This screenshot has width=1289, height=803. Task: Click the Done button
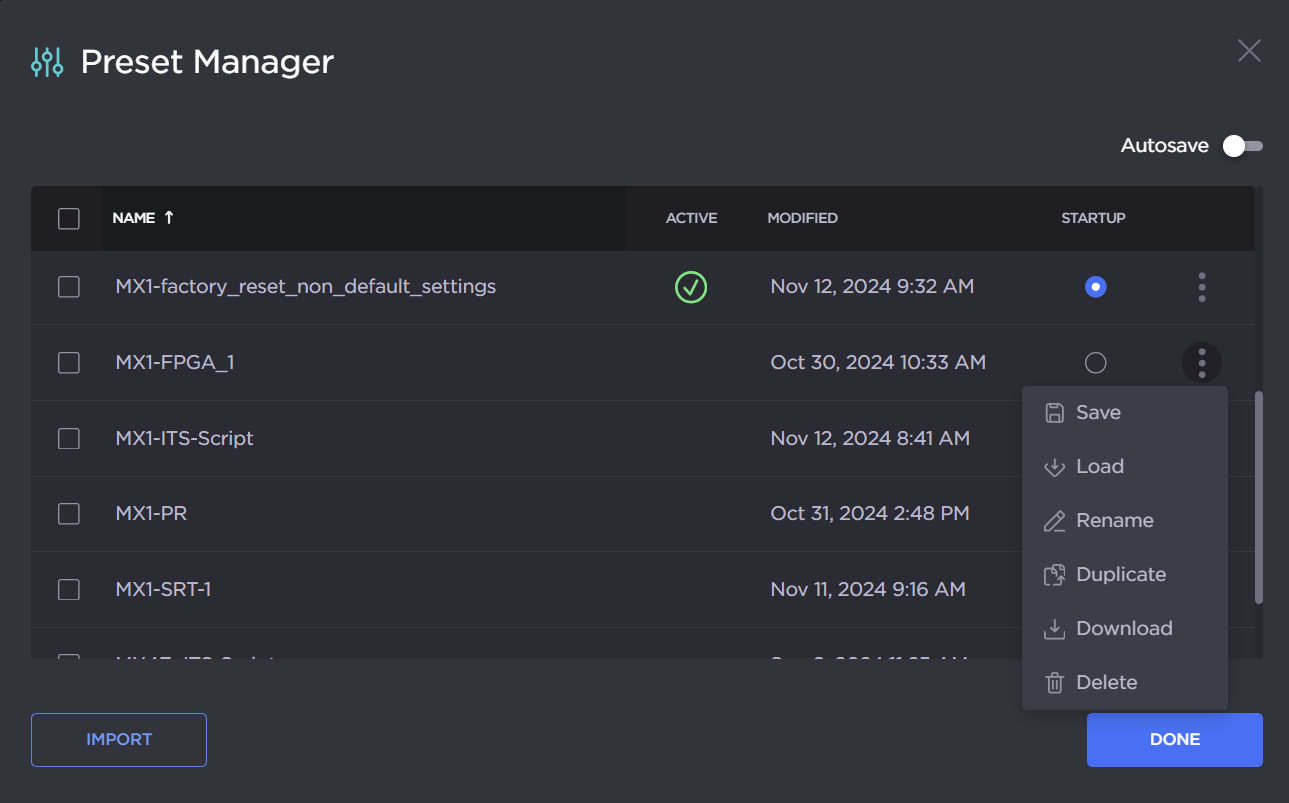1174,740
